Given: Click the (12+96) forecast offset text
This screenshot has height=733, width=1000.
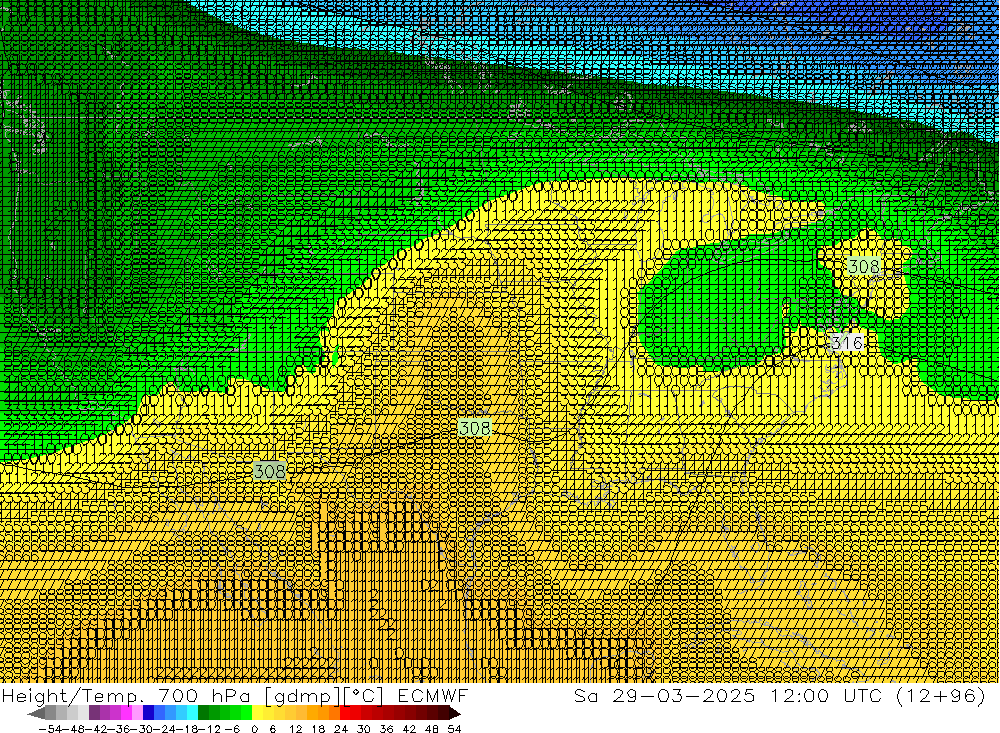Looking at the screenshot, I should point(941,696).
